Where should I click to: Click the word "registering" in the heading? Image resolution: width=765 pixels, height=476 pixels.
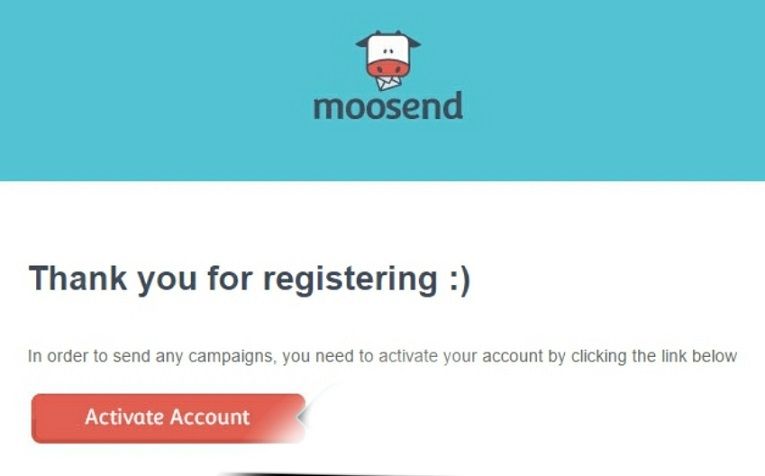tap(350, 281)
